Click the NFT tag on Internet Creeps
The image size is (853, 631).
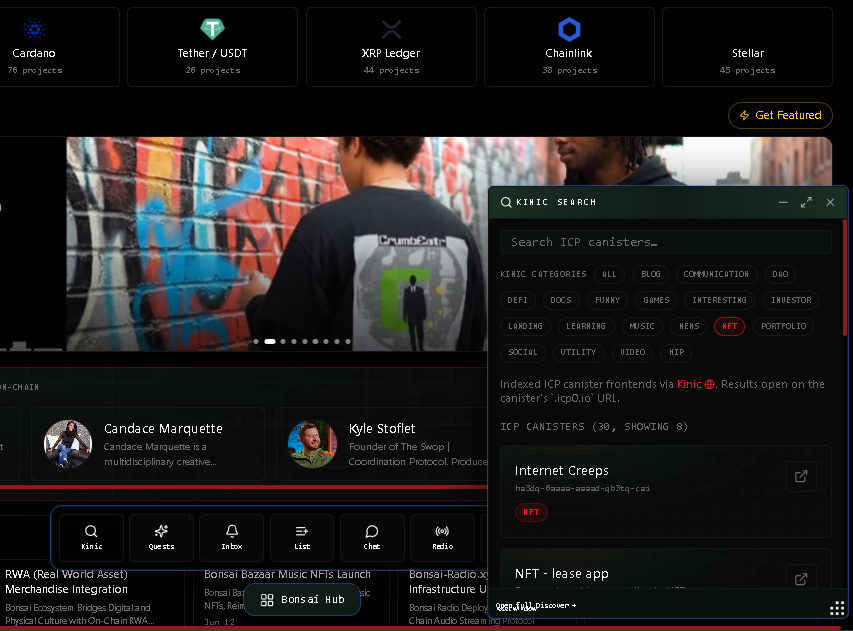531,512
